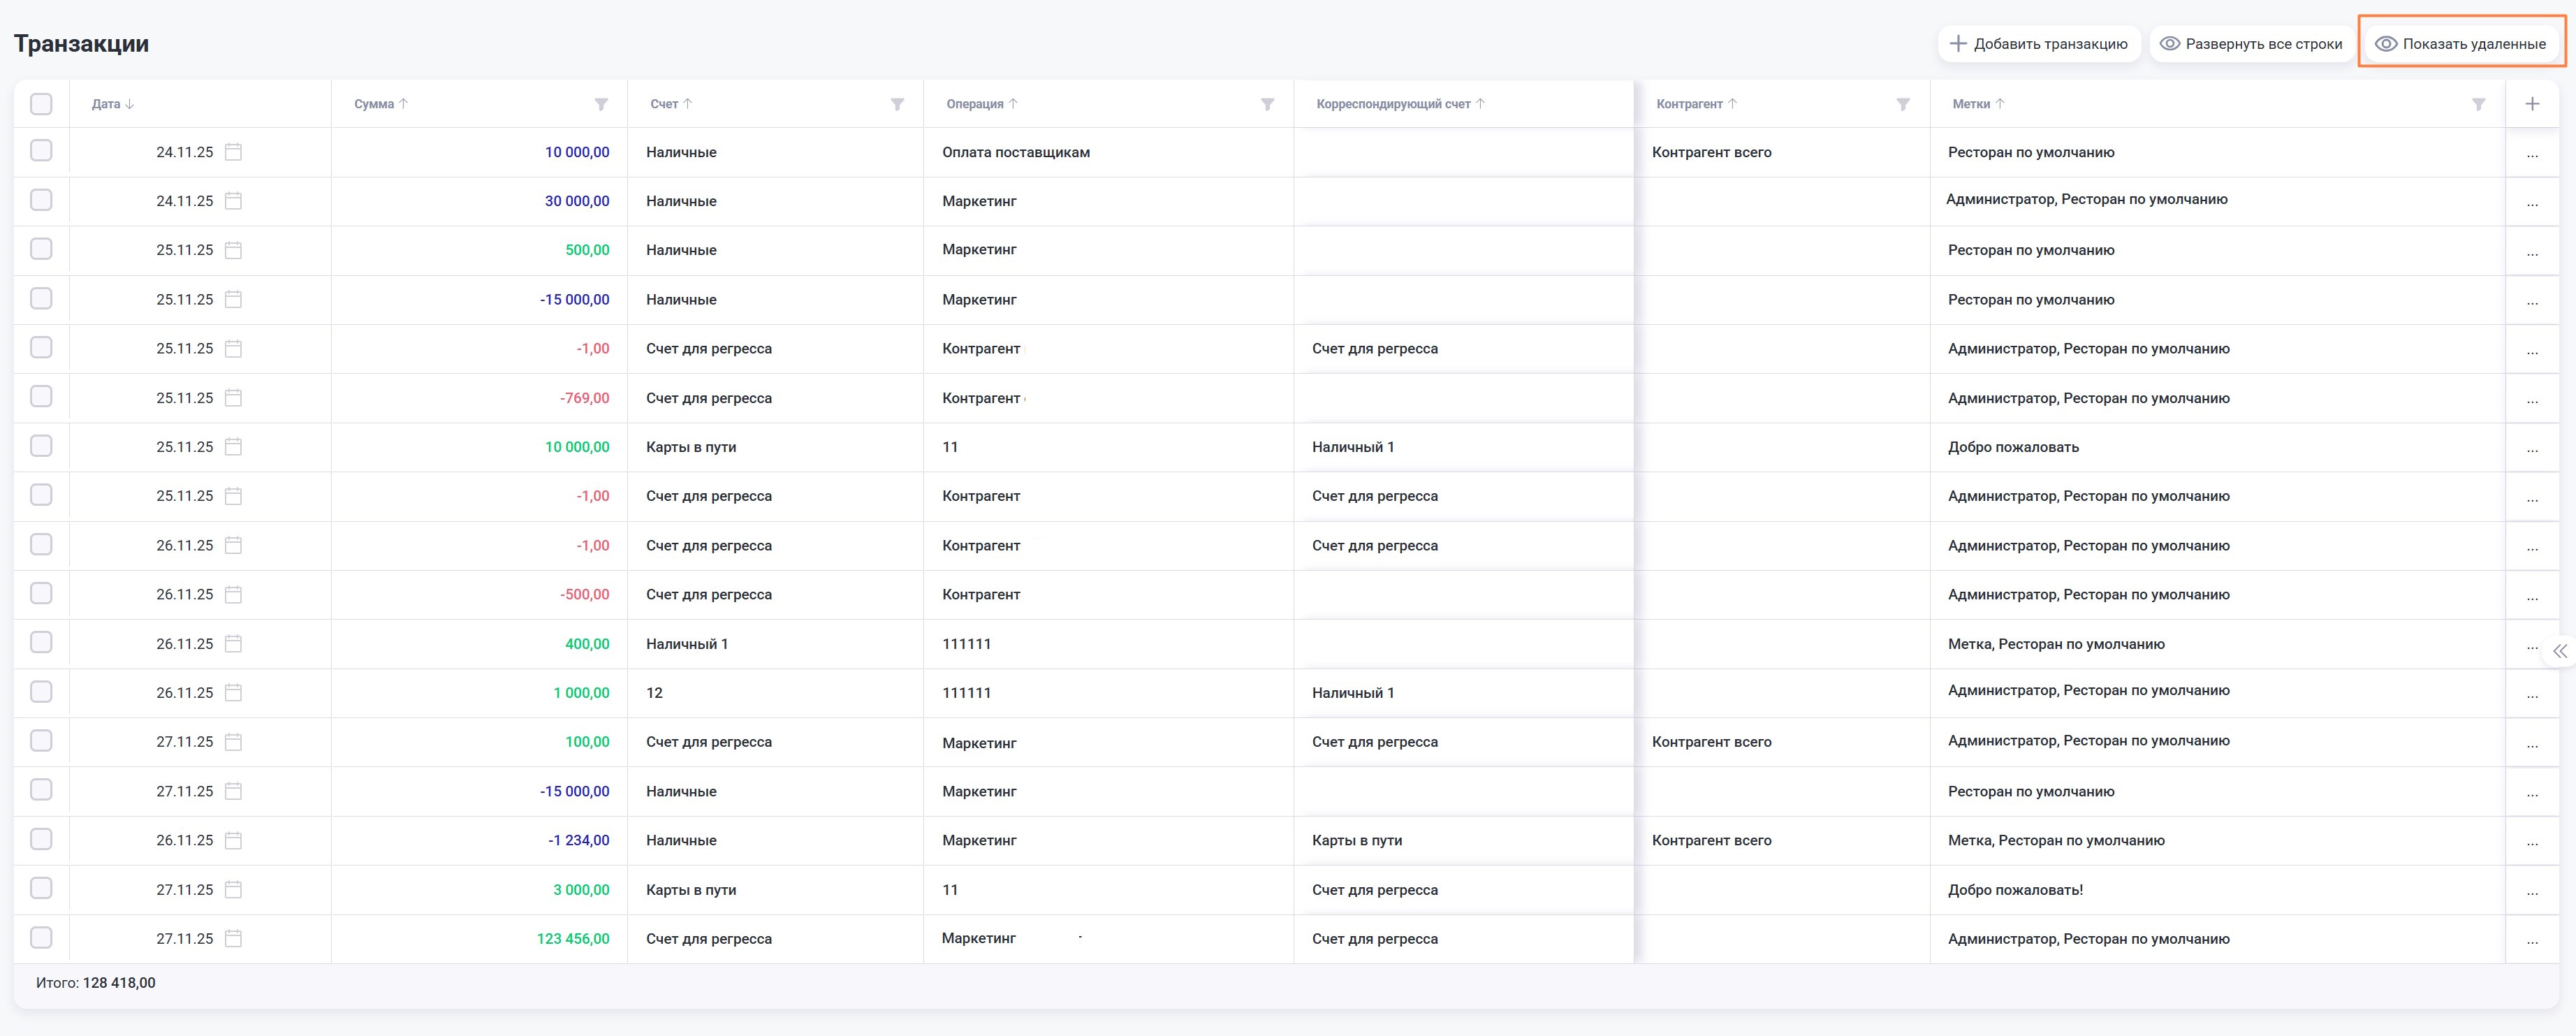Open calendar icon in 123 456,00 row
This screenshot has width=2576, height=1036.
click(x=233, y=939)
